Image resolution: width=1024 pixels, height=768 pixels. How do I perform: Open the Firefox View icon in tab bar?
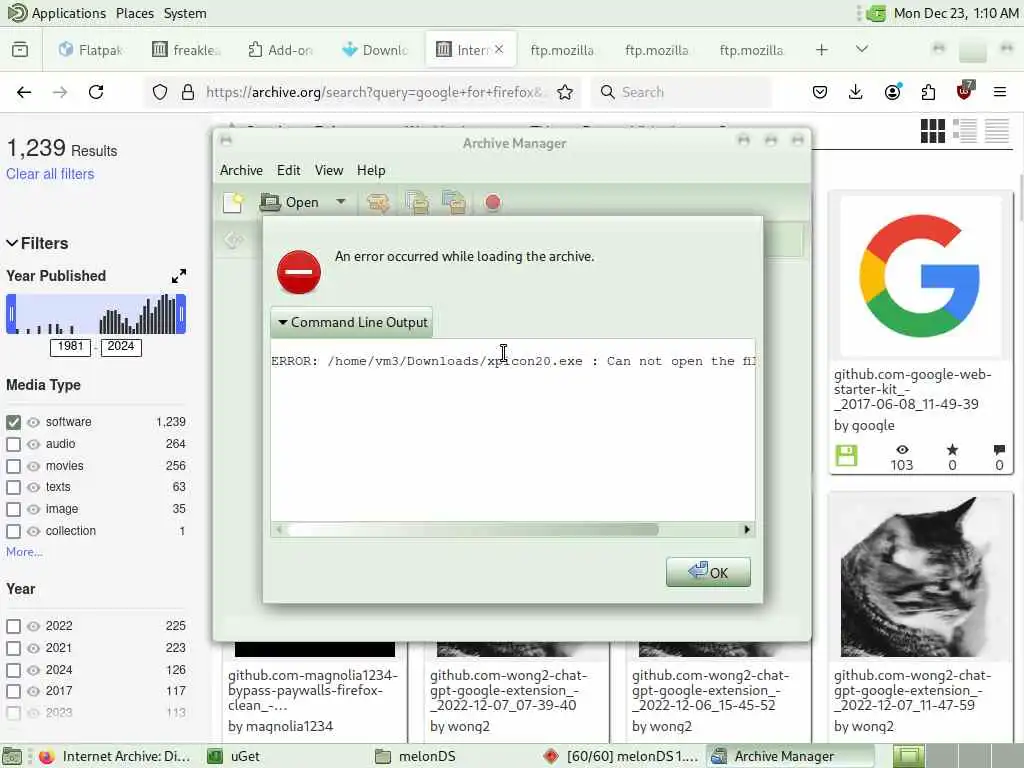pos(20,50)
